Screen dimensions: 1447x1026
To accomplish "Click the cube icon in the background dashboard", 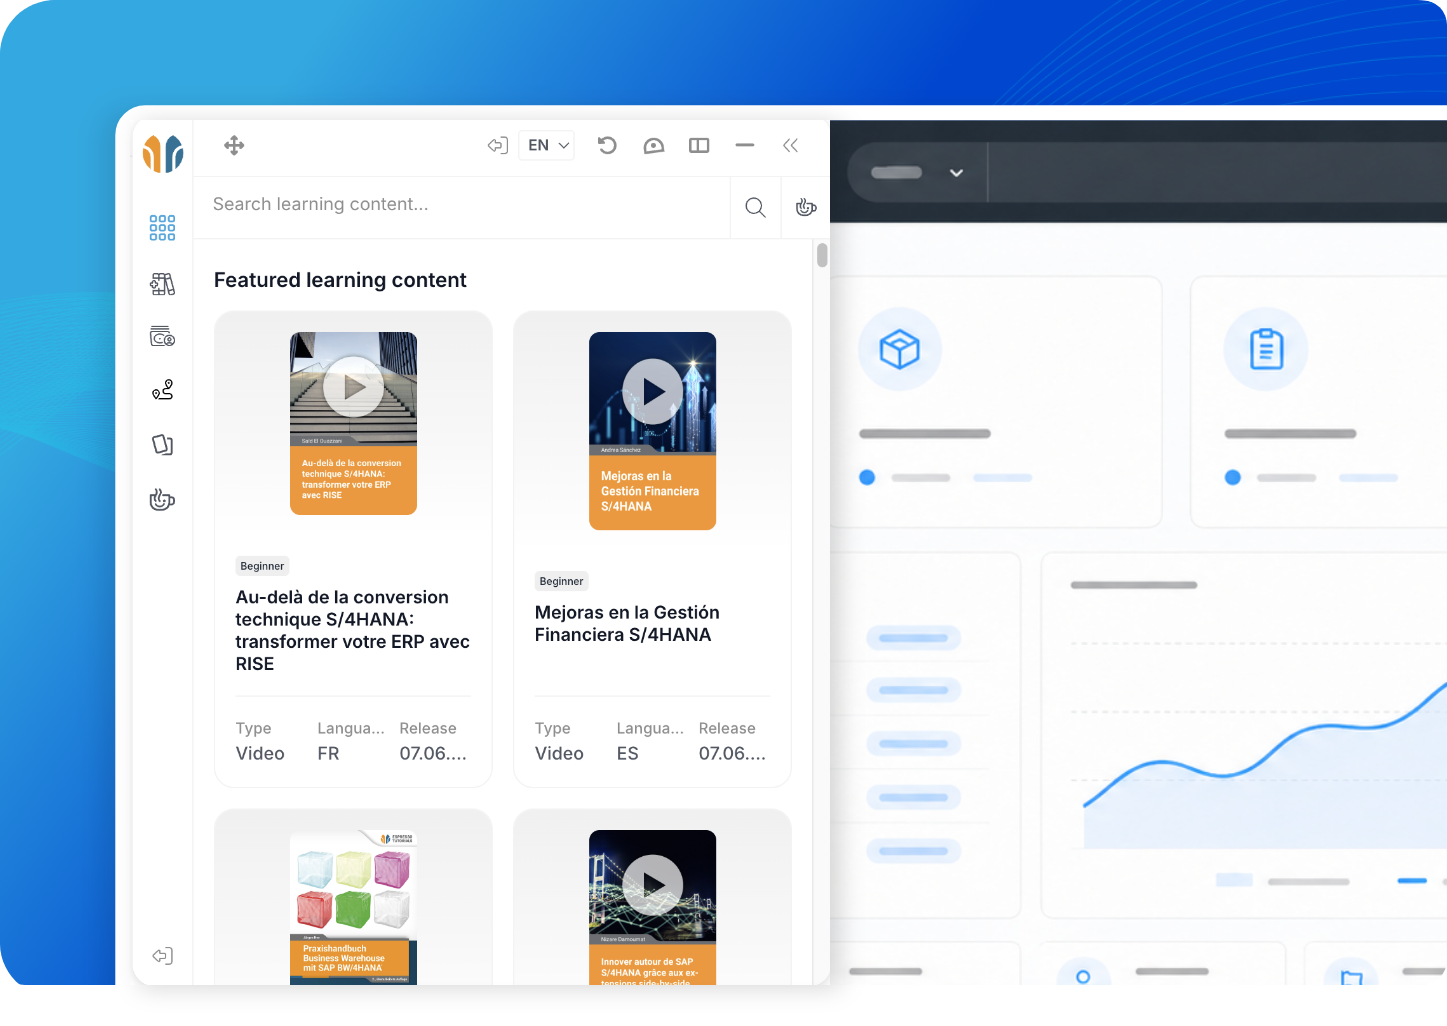I will click(x=899, y=350).
